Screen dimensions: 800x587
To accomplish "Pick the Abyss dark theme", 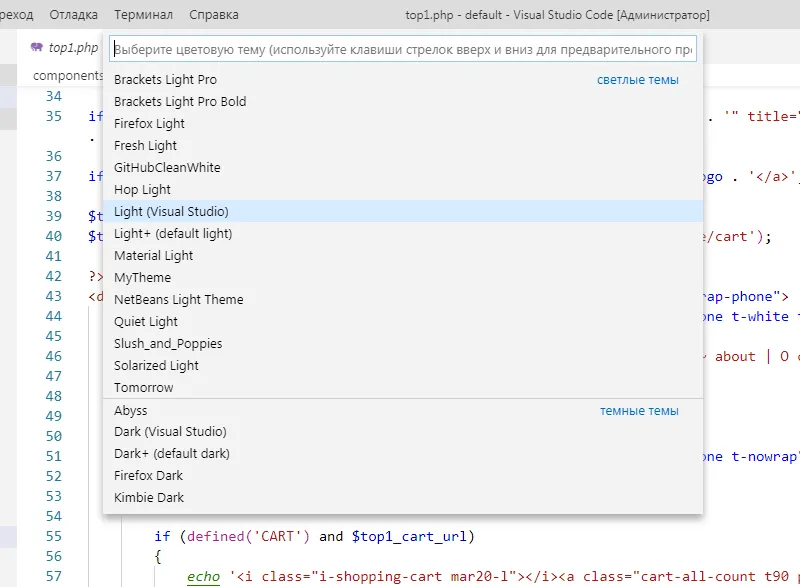I will [x=131, y=410].
